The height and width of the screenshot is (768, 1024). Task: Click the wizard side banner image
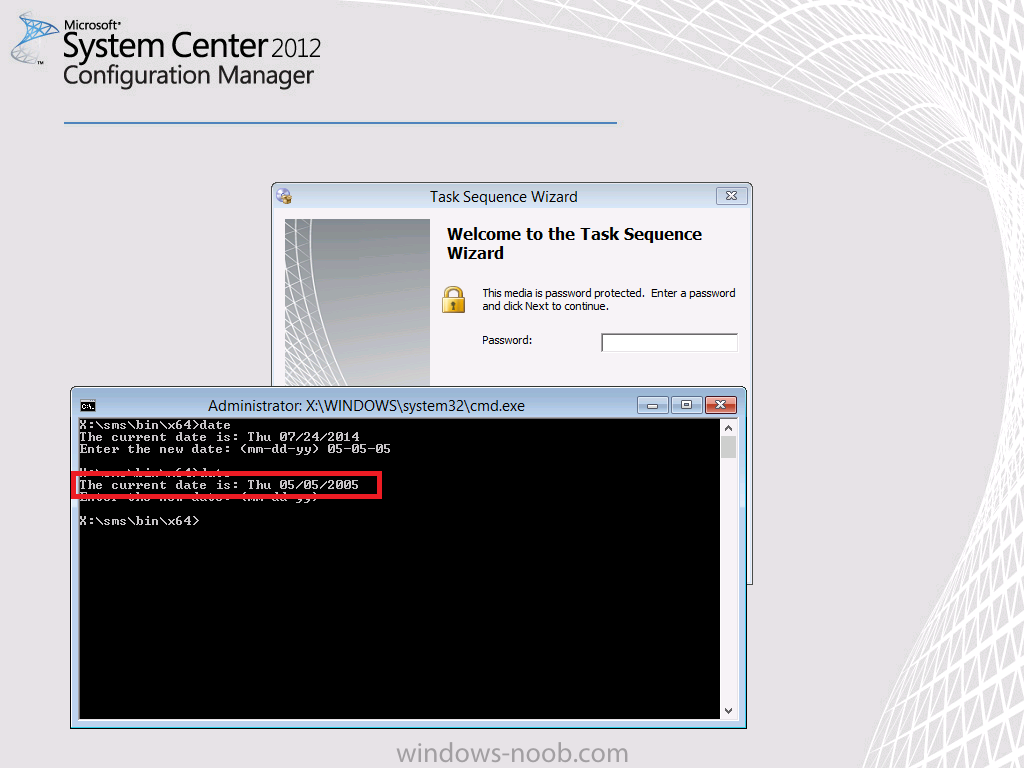(357, 302)
